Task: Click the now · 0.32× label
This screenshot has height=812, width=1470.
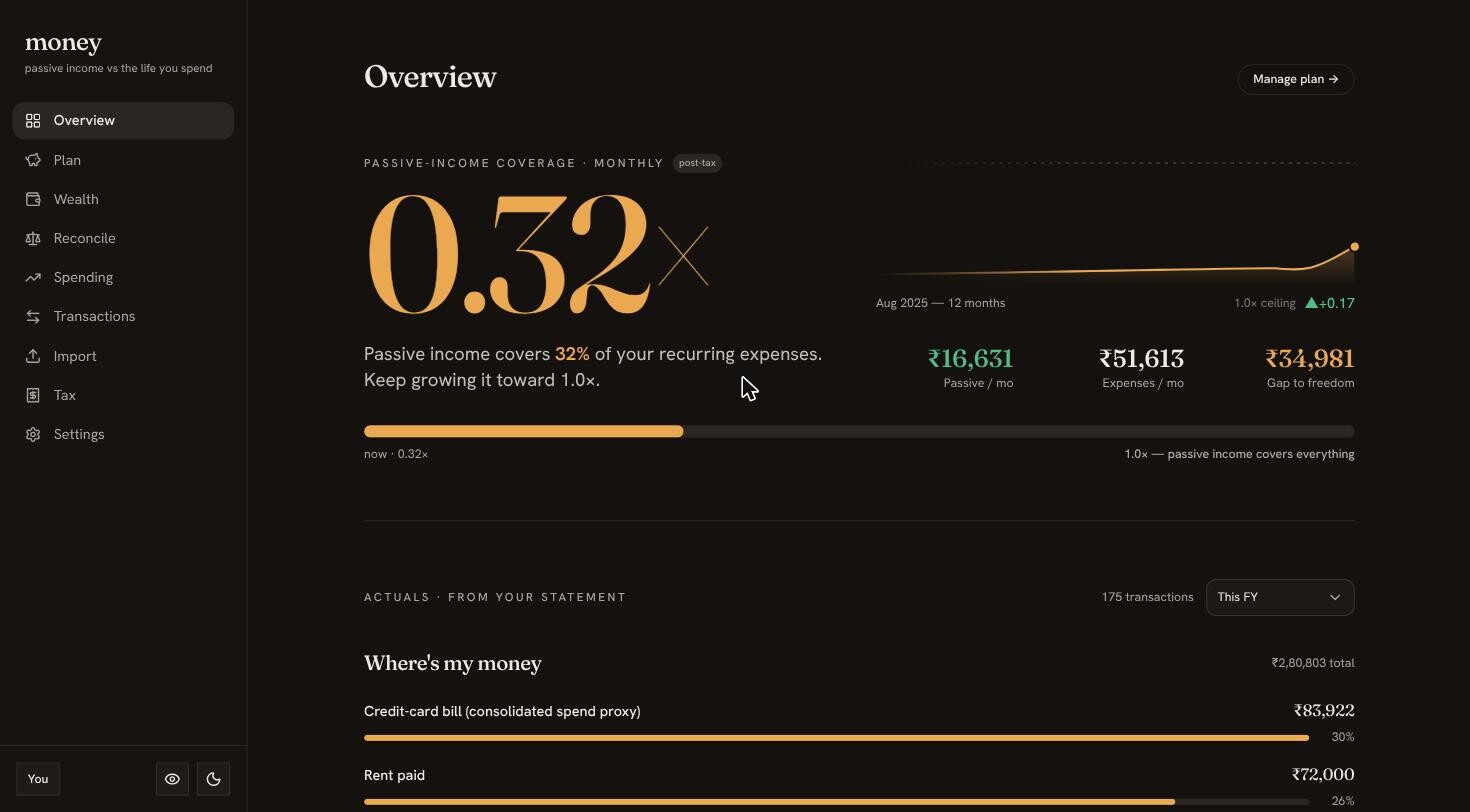Action: 396,454
